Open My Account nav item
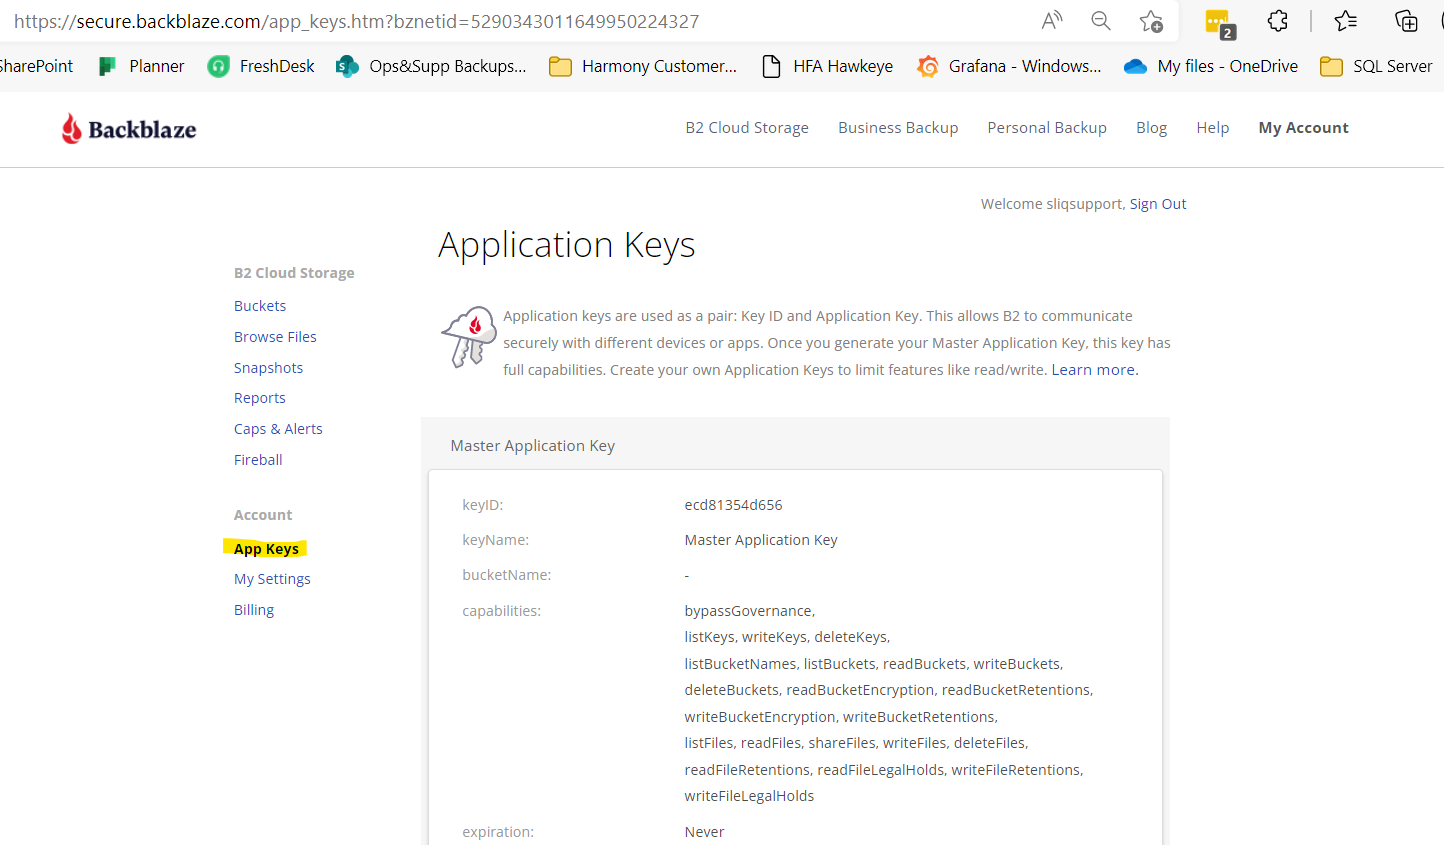1444x845 pixels. tap(1303, 128)
